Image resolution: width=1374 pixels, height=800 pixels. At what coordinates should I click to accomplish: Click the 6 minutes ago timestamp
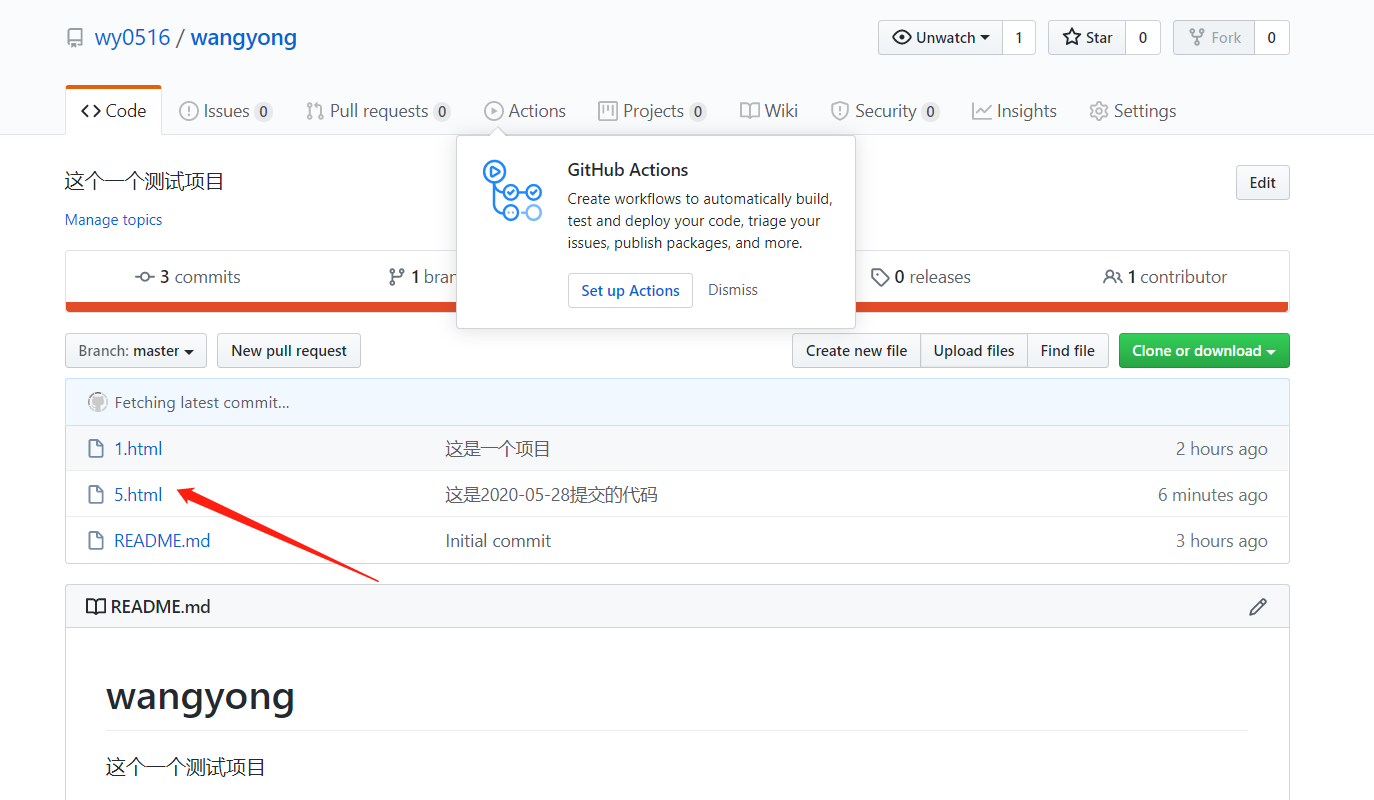(x=1213, y=495)
